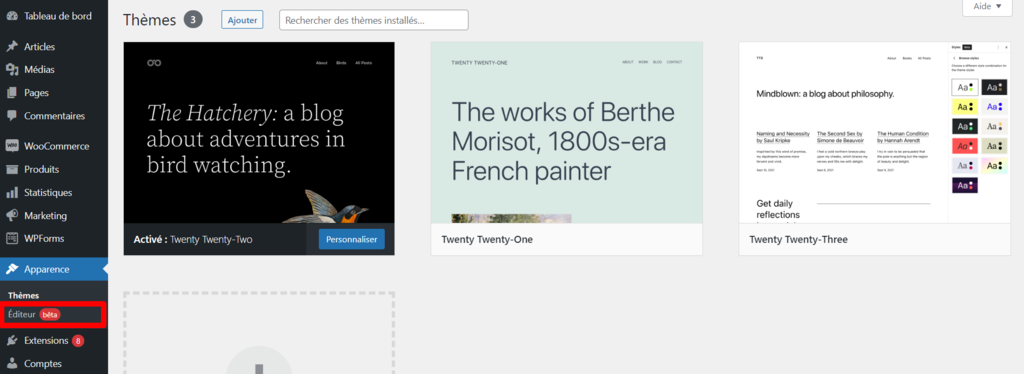This screenshot has height=374, width=1024.
Task: Open the Pages menu item
Action: (x=54, y=93)
